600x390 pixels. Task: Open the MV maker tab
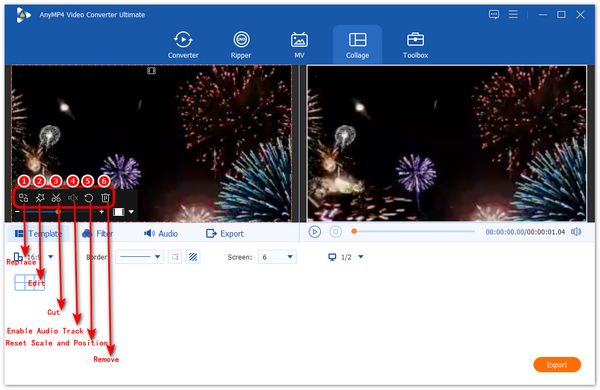pyautogui.click(x=299, y=45)
